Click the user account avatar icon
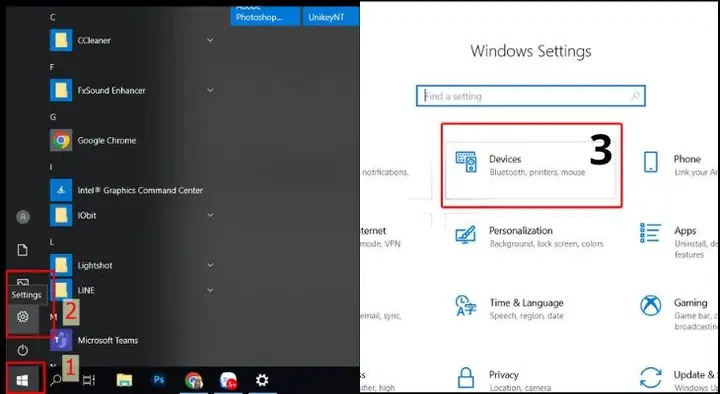720x394 pixels. (22, 216)
